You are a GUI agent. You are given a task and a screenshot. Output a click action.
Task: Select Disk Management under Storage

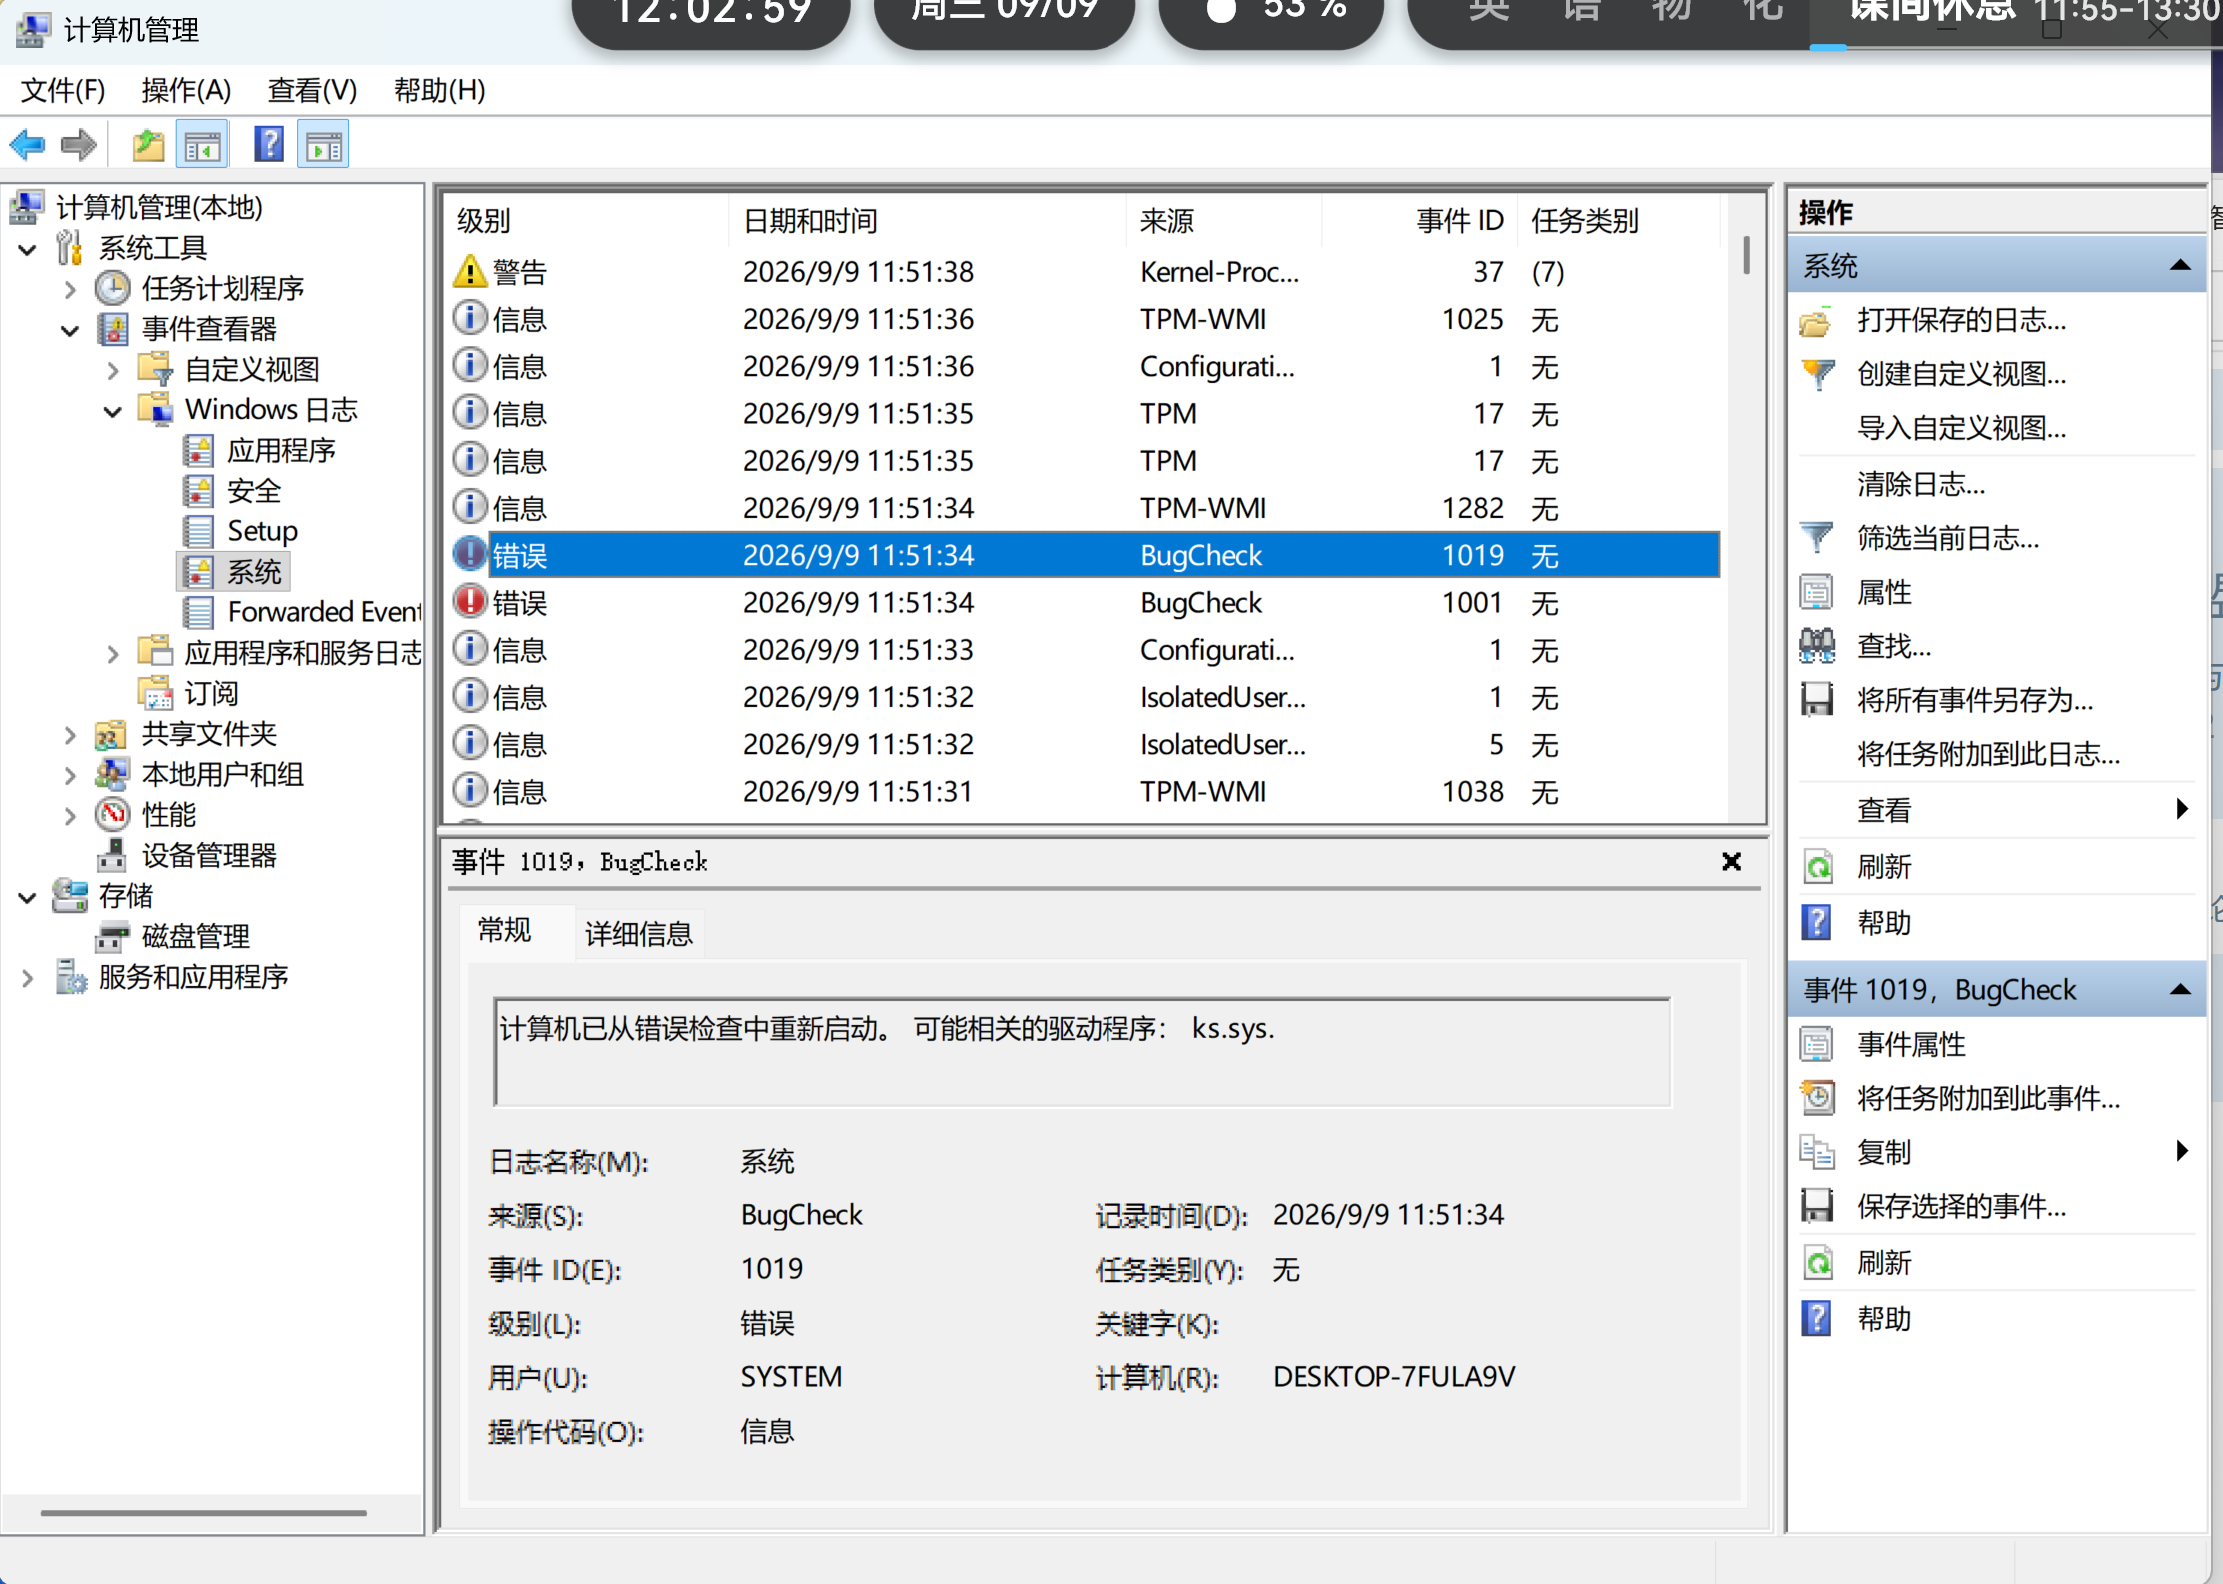(x=195, y=936)
